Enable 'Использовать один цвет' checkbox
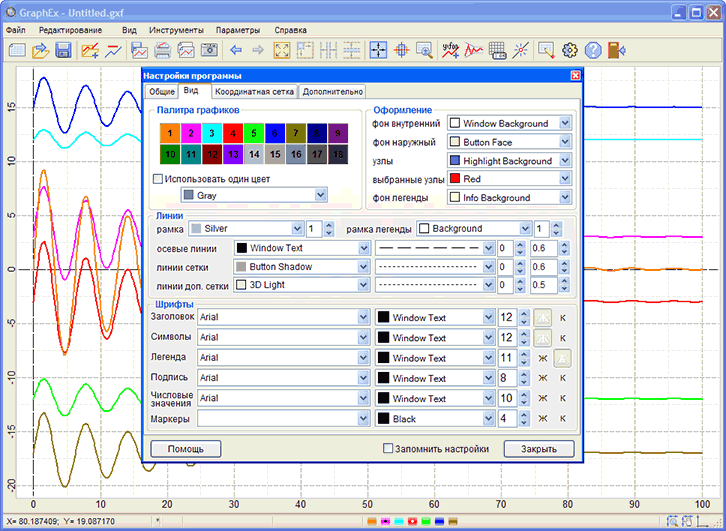The image size is (726, 531). pos(157,179)
